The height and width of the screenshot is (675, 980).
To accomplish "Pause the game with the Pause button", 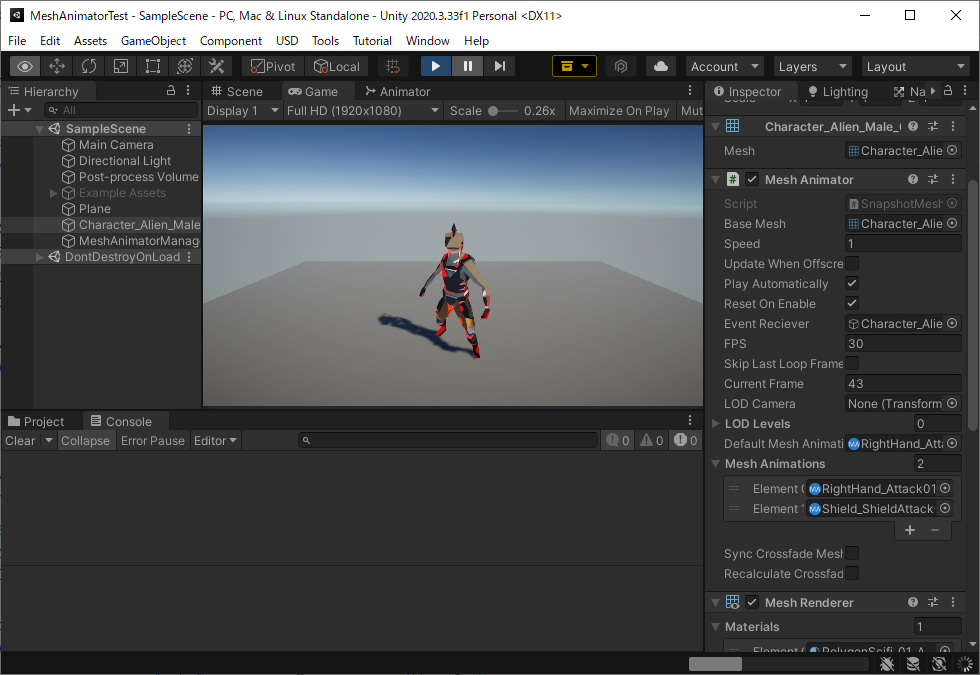I will pyautogui.click(x=468, y=66).
